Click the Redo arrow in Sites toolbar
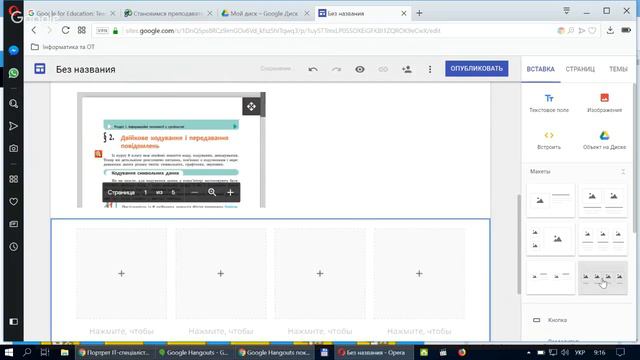640x360 pixels. pyautogui.click(x=336, y=69)
